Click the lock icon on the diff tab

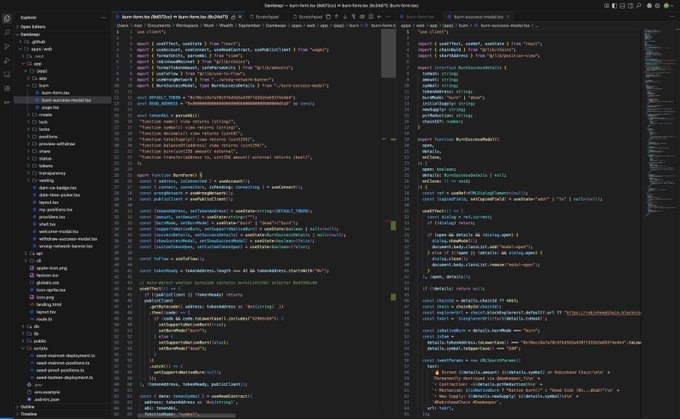coord(233,17)
